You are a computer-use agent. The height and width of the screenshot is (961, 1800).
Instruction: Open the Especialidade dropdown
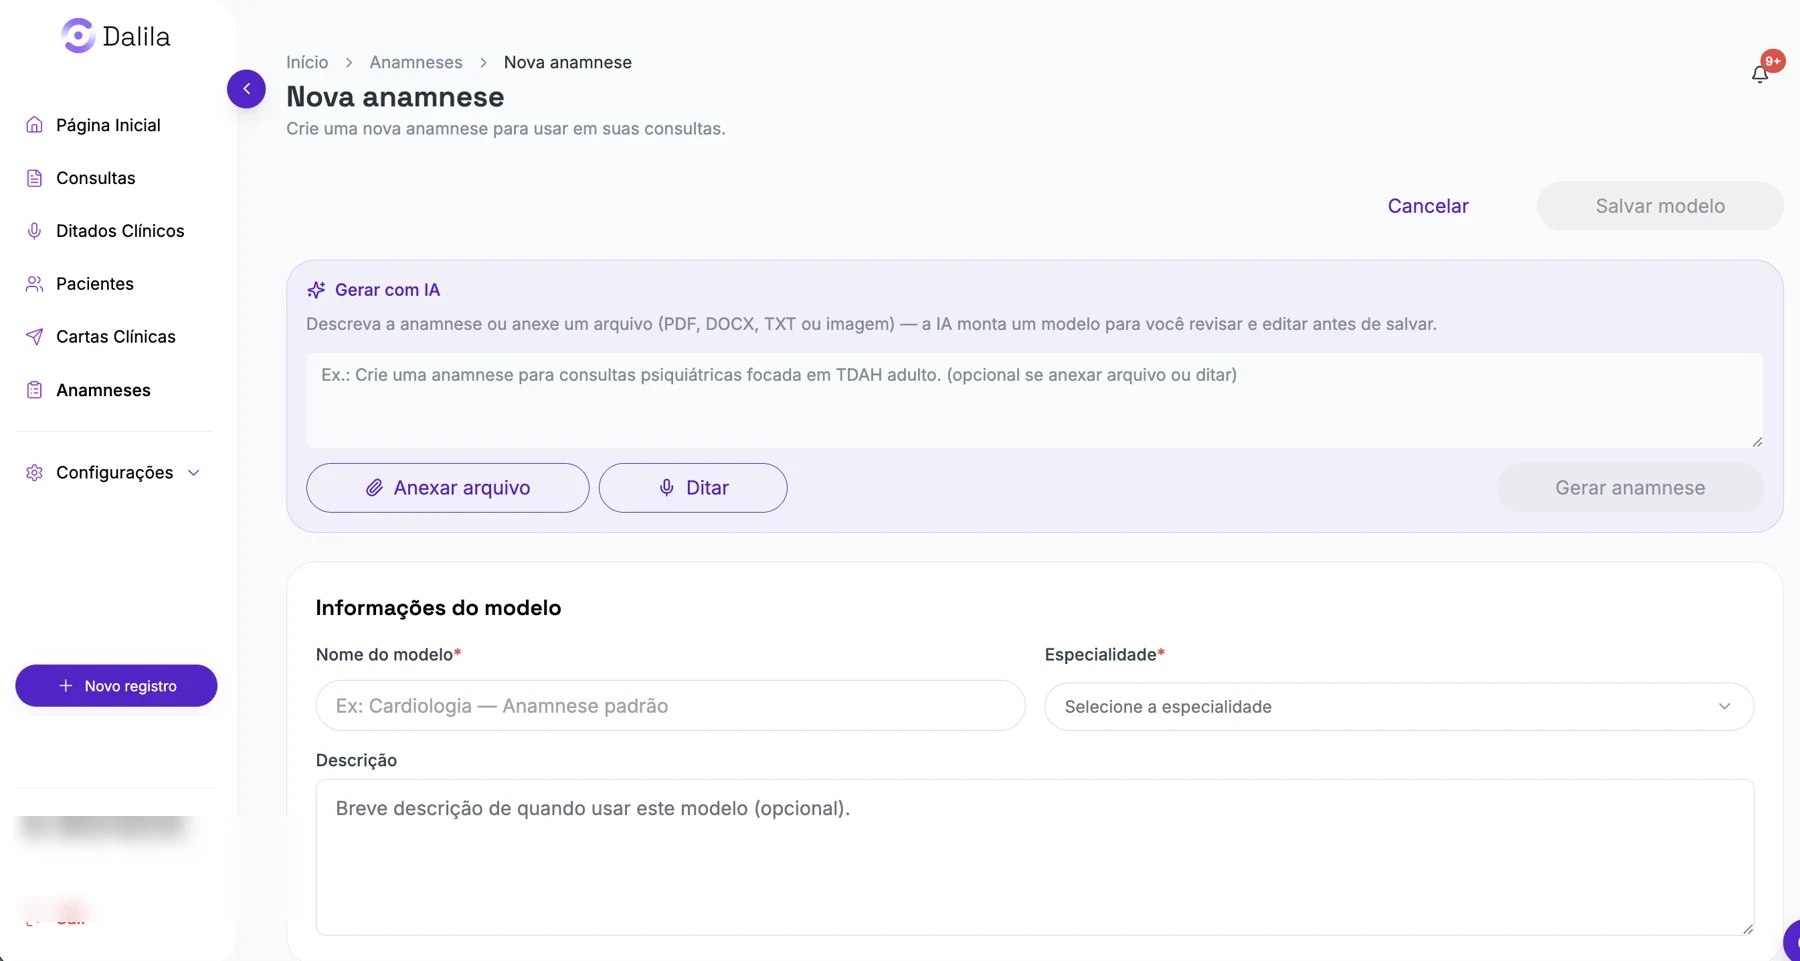click(x=1399, y=707)
